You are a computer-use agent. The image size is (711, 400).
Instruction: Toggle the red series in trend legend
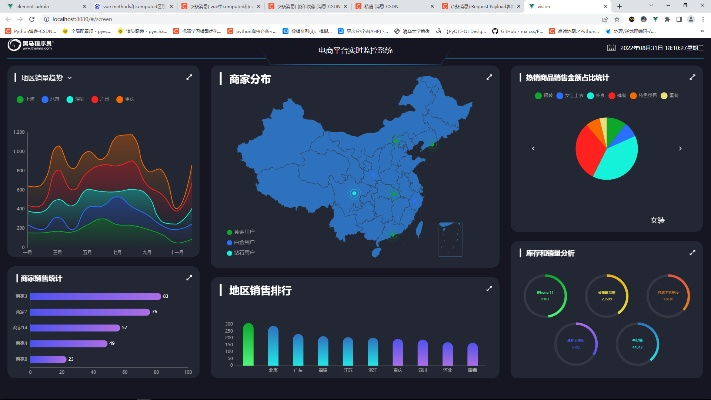100,99
